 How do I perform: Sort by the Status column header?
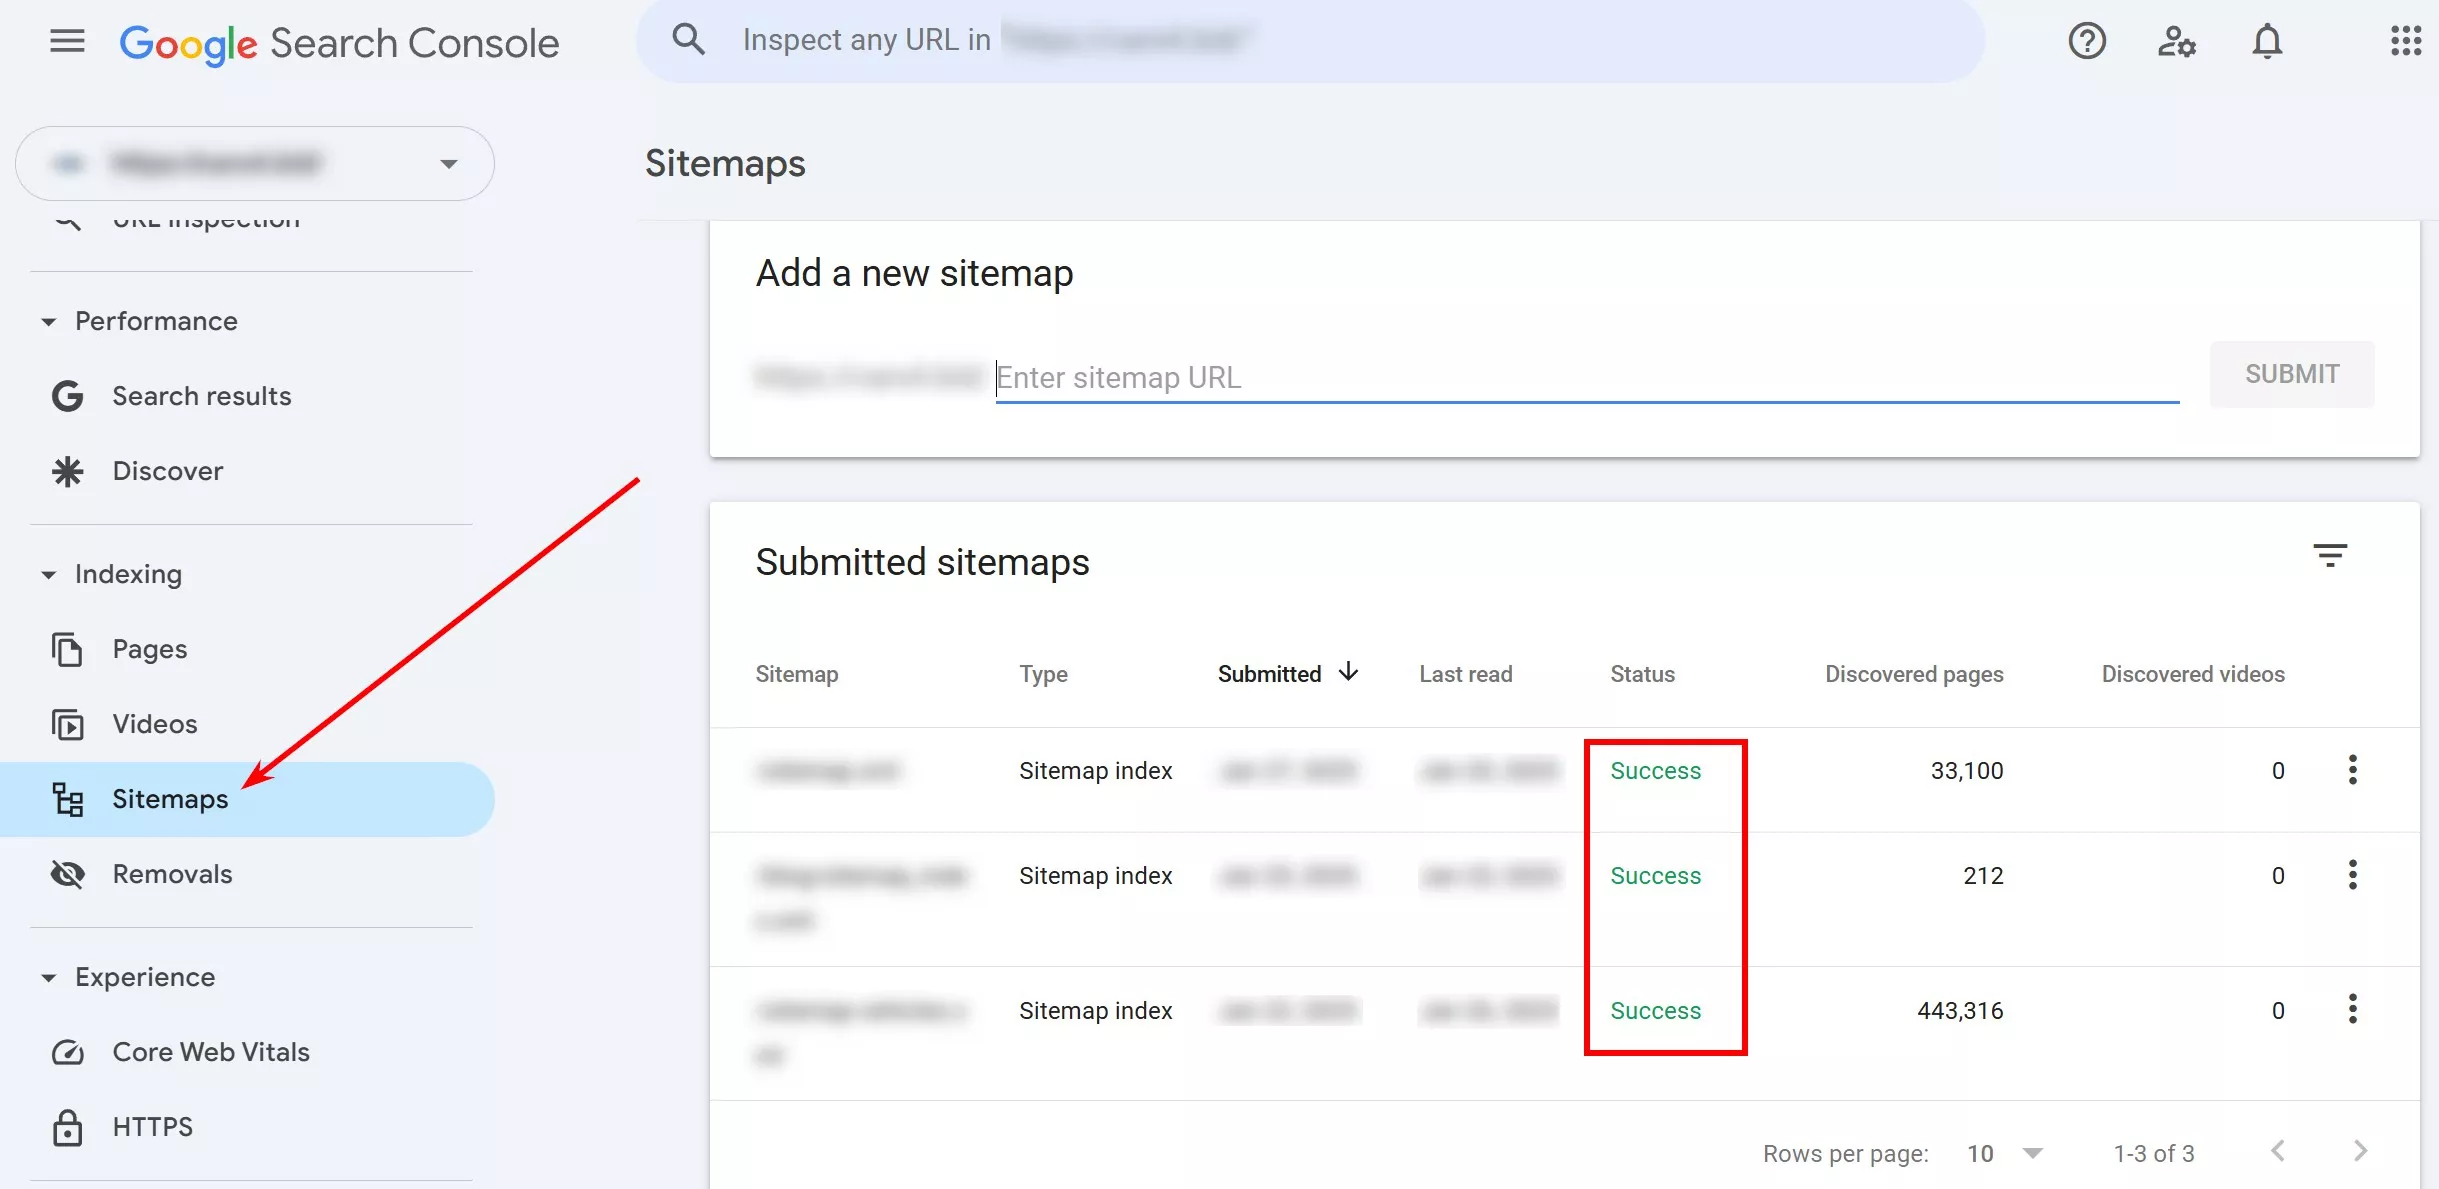(1642, 674)
